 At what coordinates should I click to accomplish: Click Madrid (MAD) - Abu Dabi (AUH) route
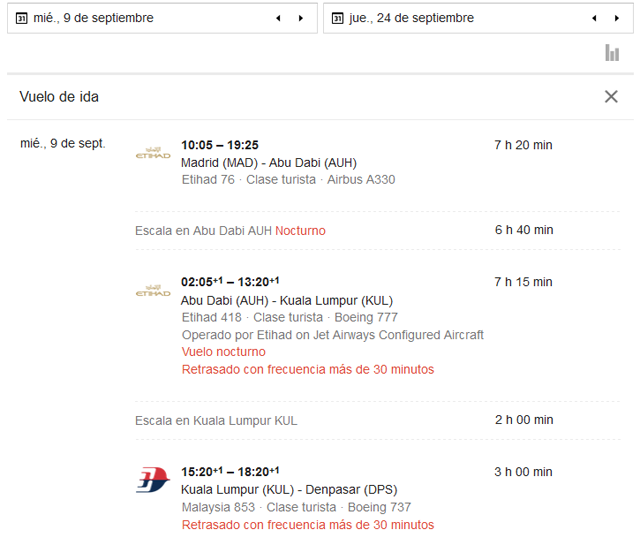268,162
